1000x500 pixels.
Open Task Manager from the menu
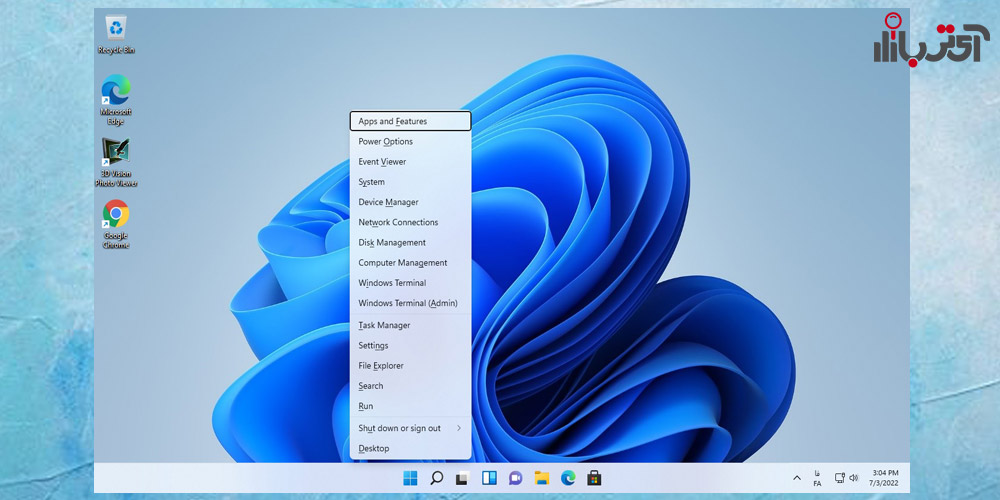[411, 325]
